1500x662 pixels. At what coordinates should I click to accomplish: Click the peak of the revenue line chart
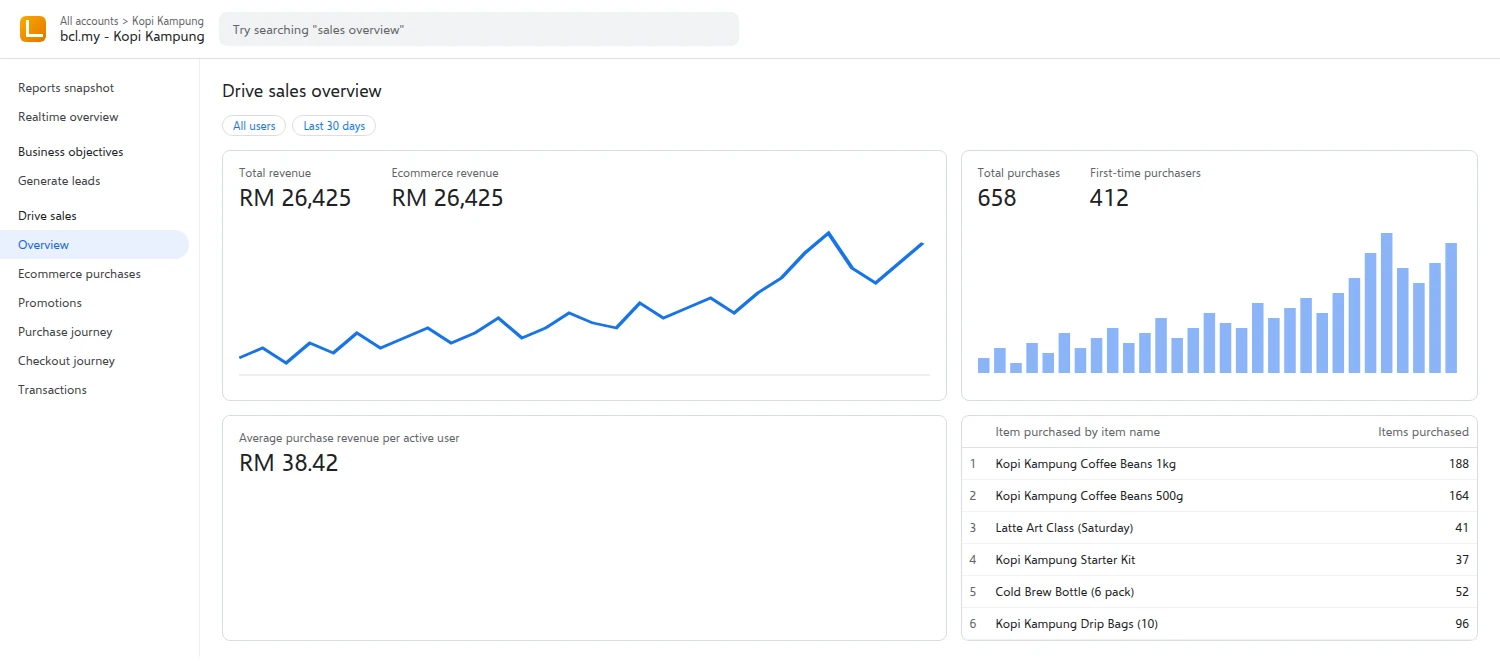[828, 233]
